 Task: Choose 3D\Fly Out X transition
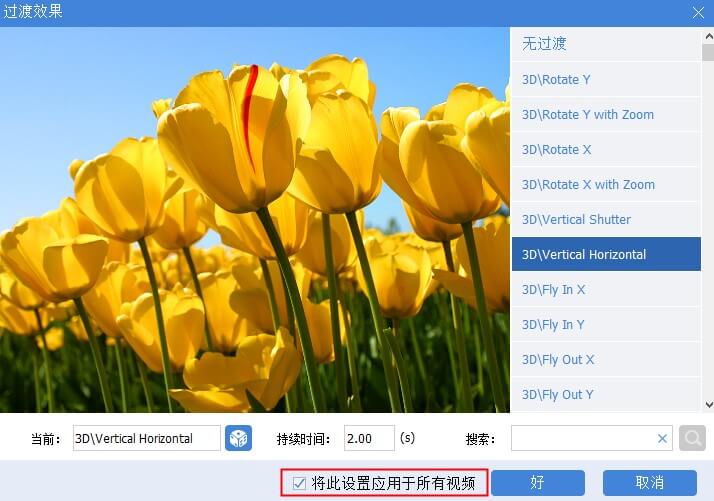click(x=606, y=360)
